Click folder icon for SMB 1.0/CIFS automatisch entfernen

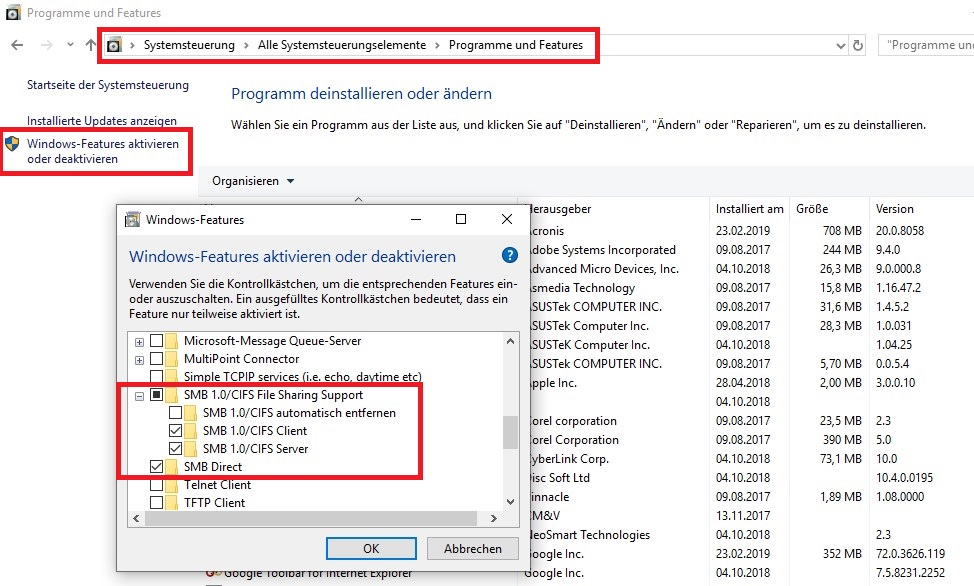tap(191, 413)
